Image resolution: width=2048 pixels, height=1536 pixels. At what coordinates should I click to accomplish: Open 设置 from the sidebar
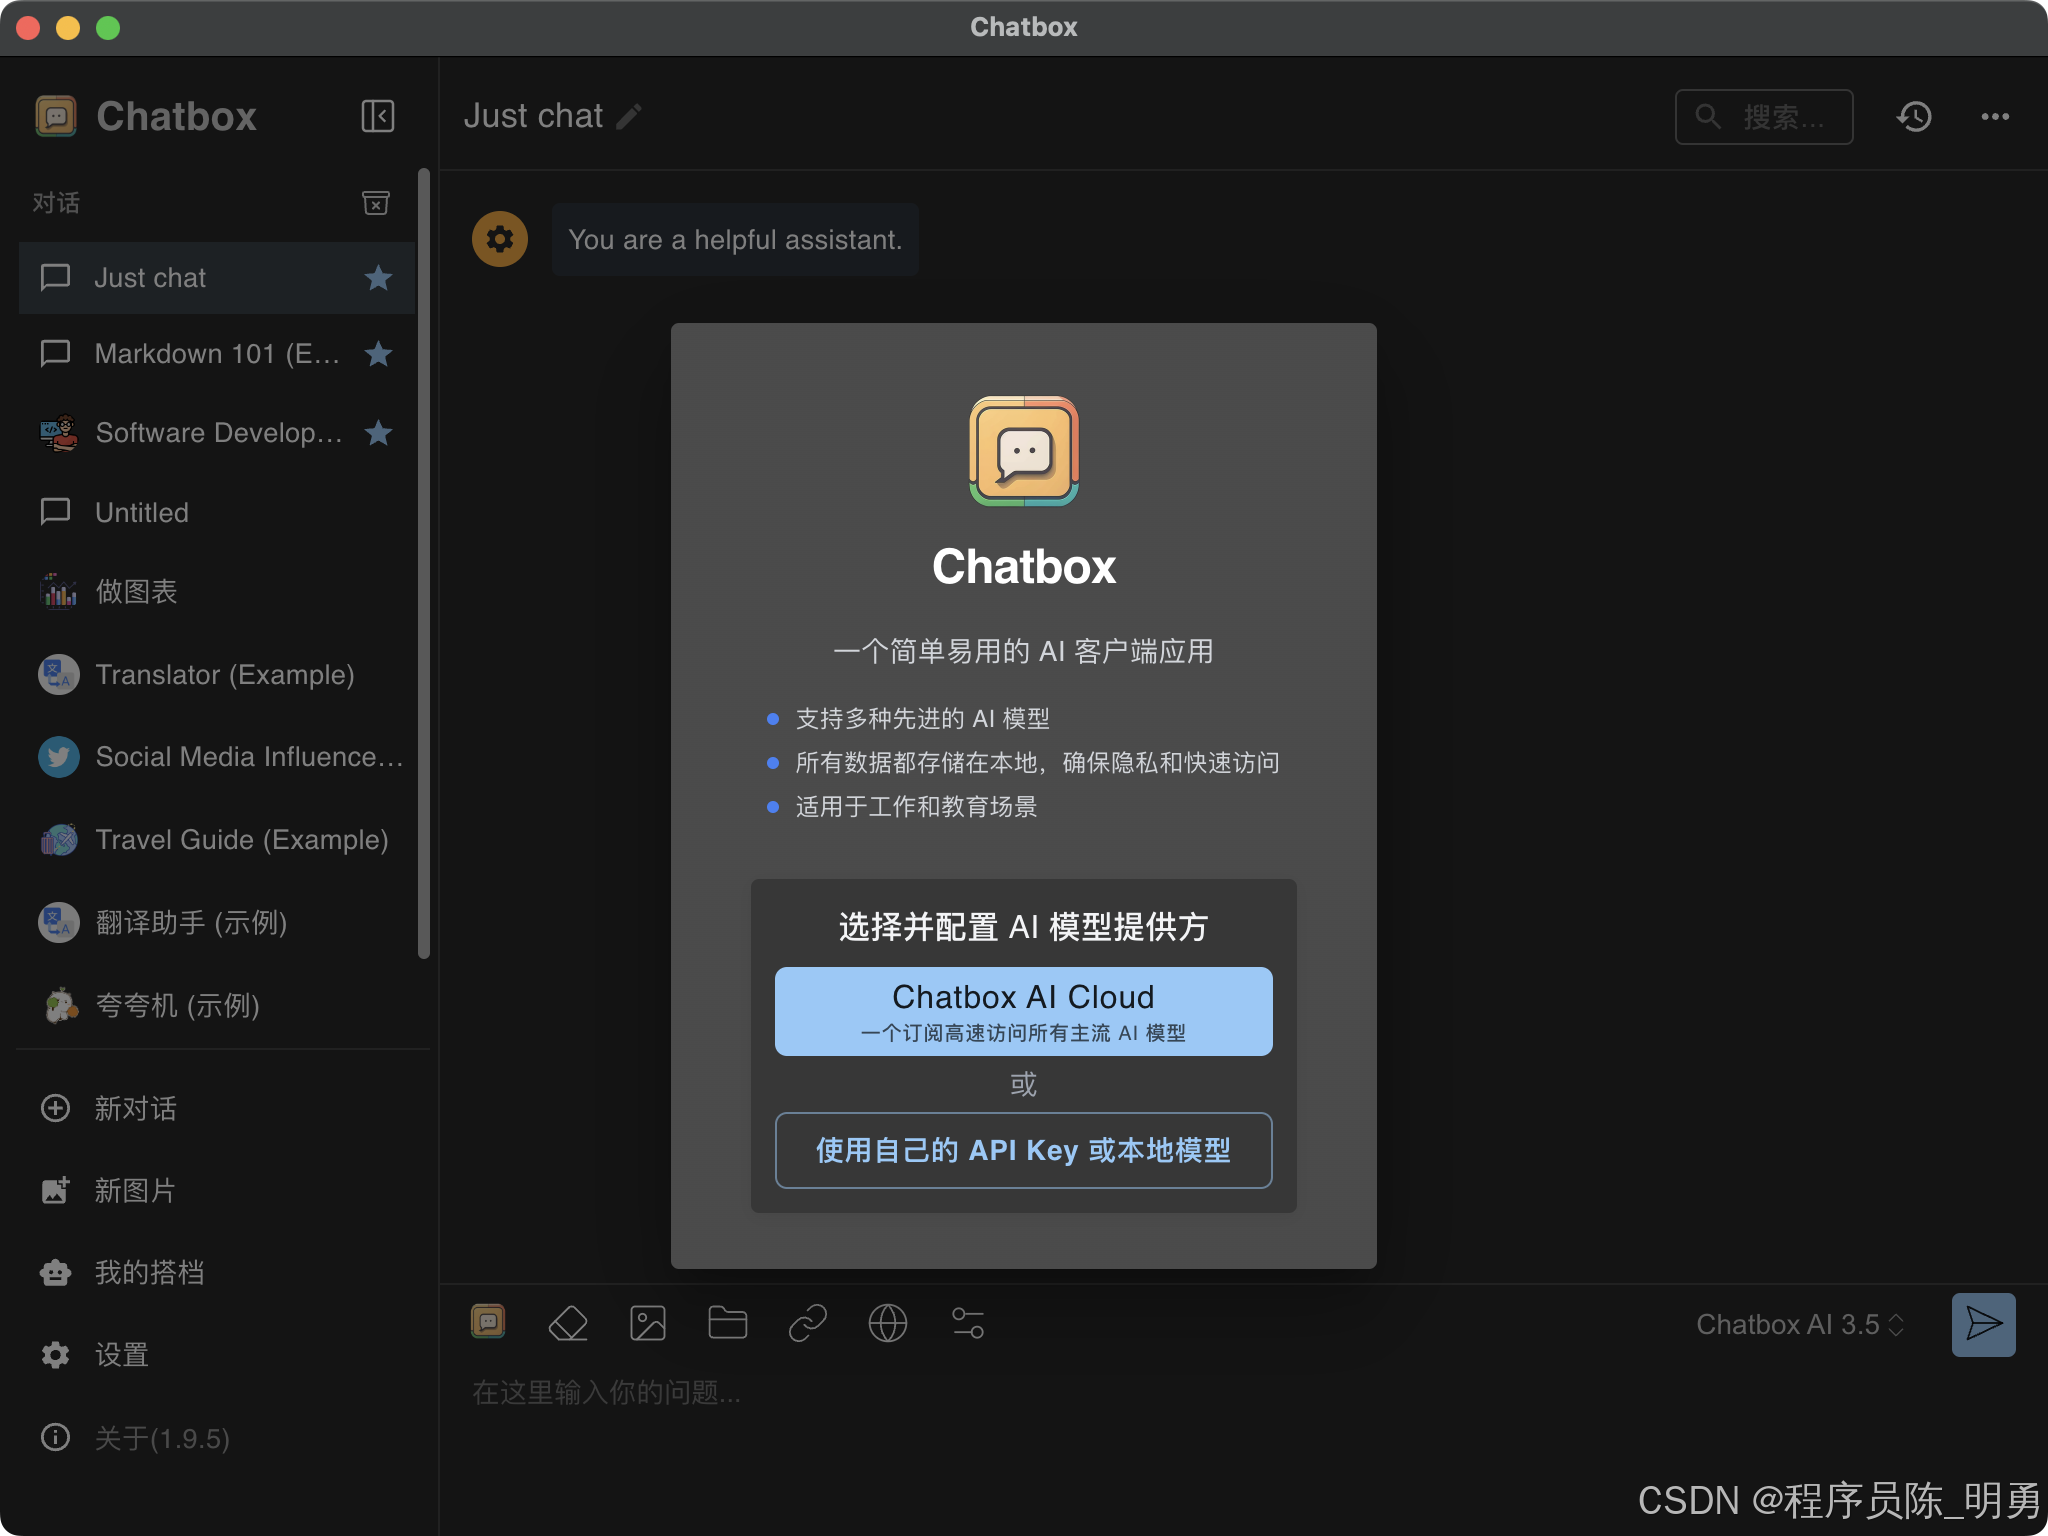coord(120,1354)
